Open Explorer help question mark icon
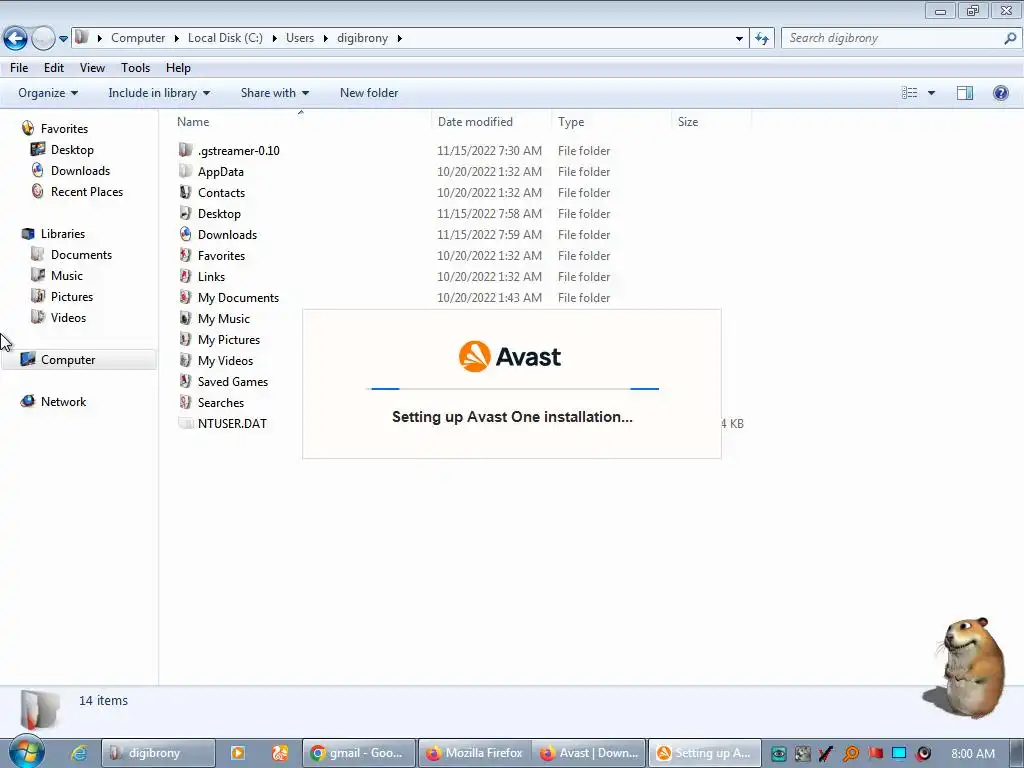The image size is (1024, 768). click(1000, 93)
